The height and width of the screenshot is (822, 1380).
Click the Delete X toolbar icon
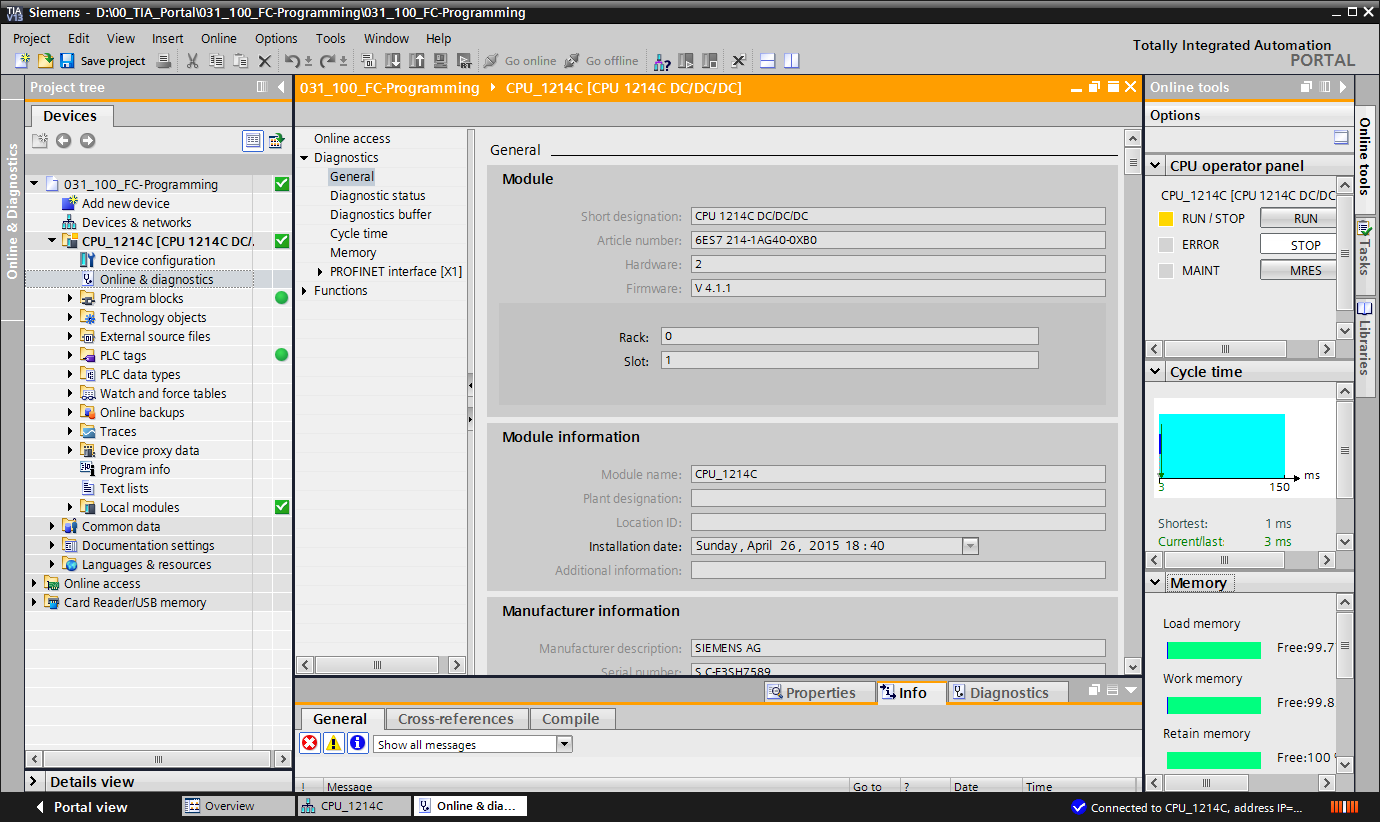(265, 61)
